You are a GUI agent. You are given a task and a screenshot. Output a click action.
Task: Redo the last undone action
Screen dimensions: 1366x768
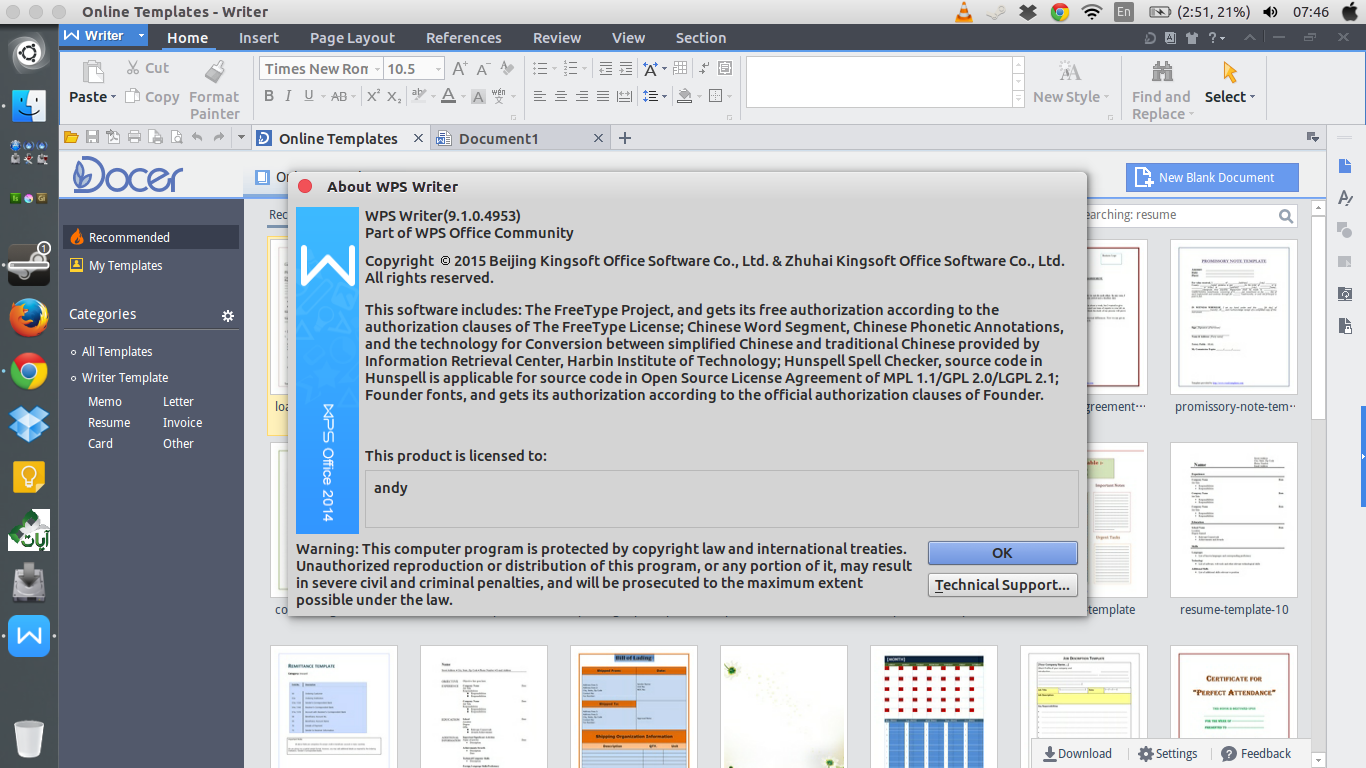click(x=219, y=138)
